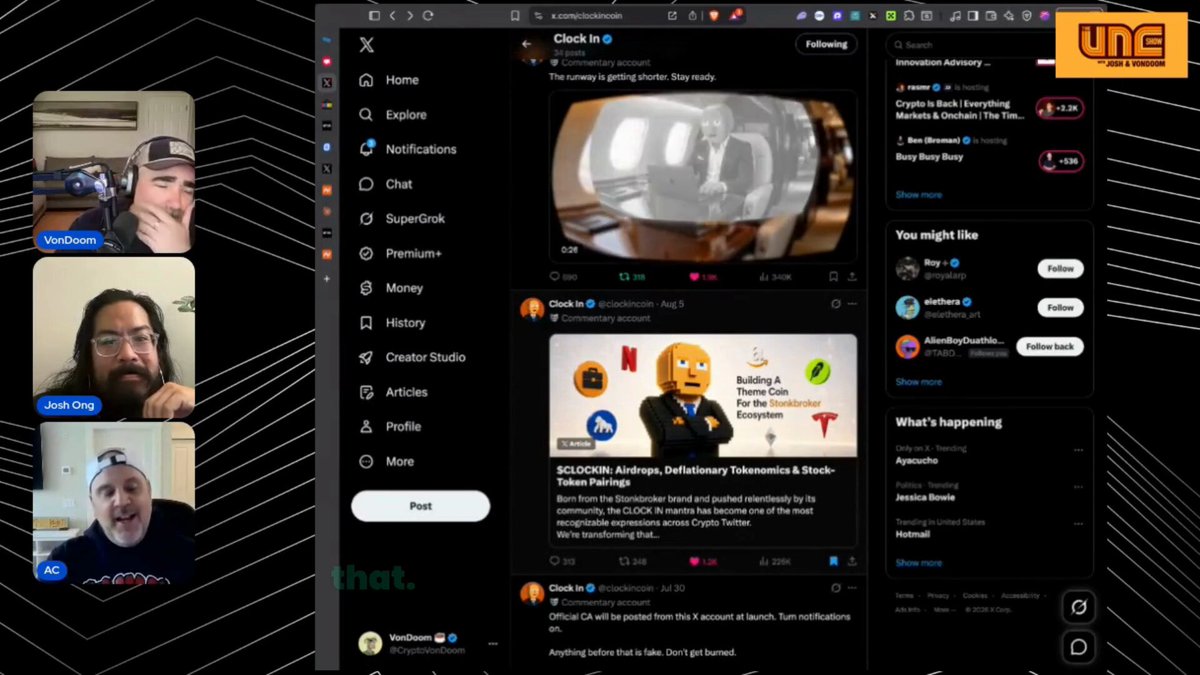Reply to article post showing 313
The image size is (1200, 675).
pos(563,562)
